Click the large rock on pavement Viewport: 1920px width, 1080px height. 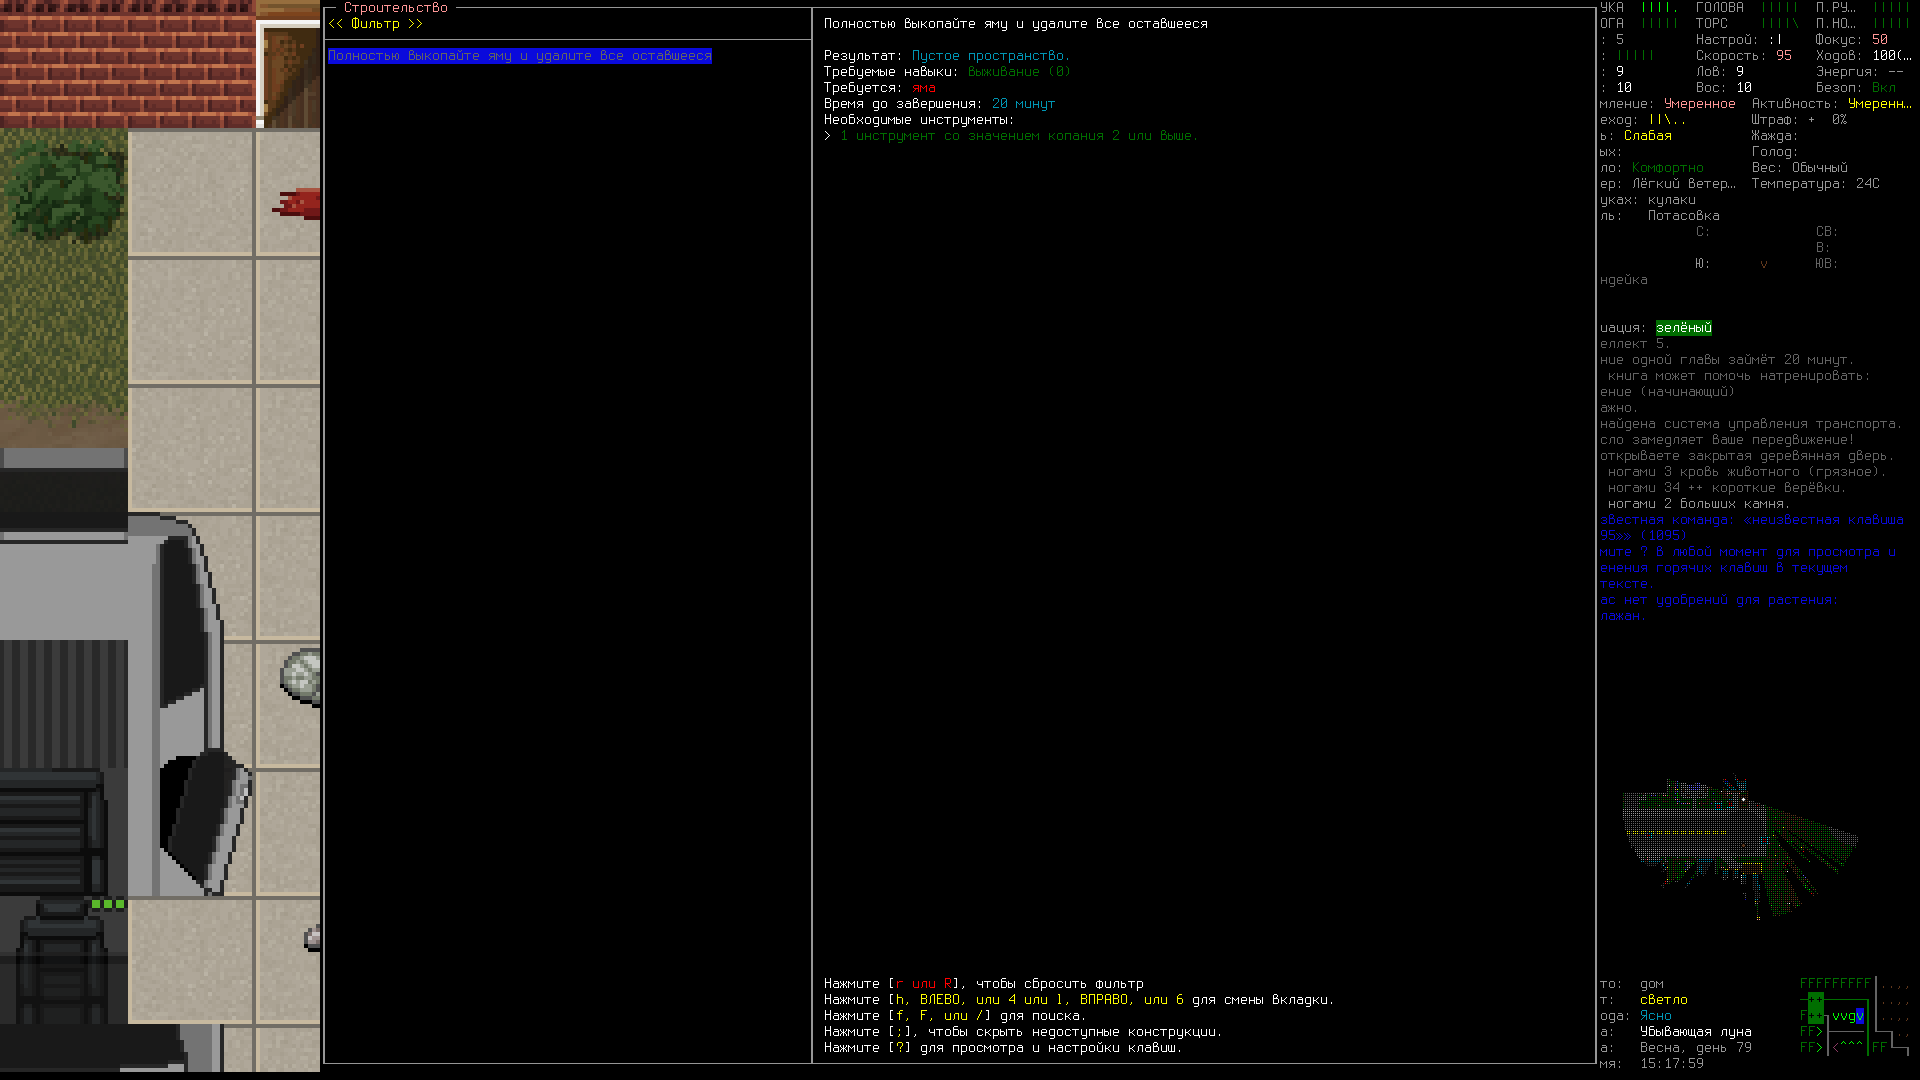302,676
